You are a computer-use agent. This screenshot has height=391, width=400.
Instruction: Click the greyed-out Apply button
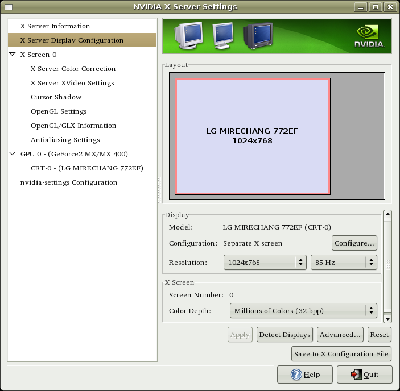pos(240,335)
